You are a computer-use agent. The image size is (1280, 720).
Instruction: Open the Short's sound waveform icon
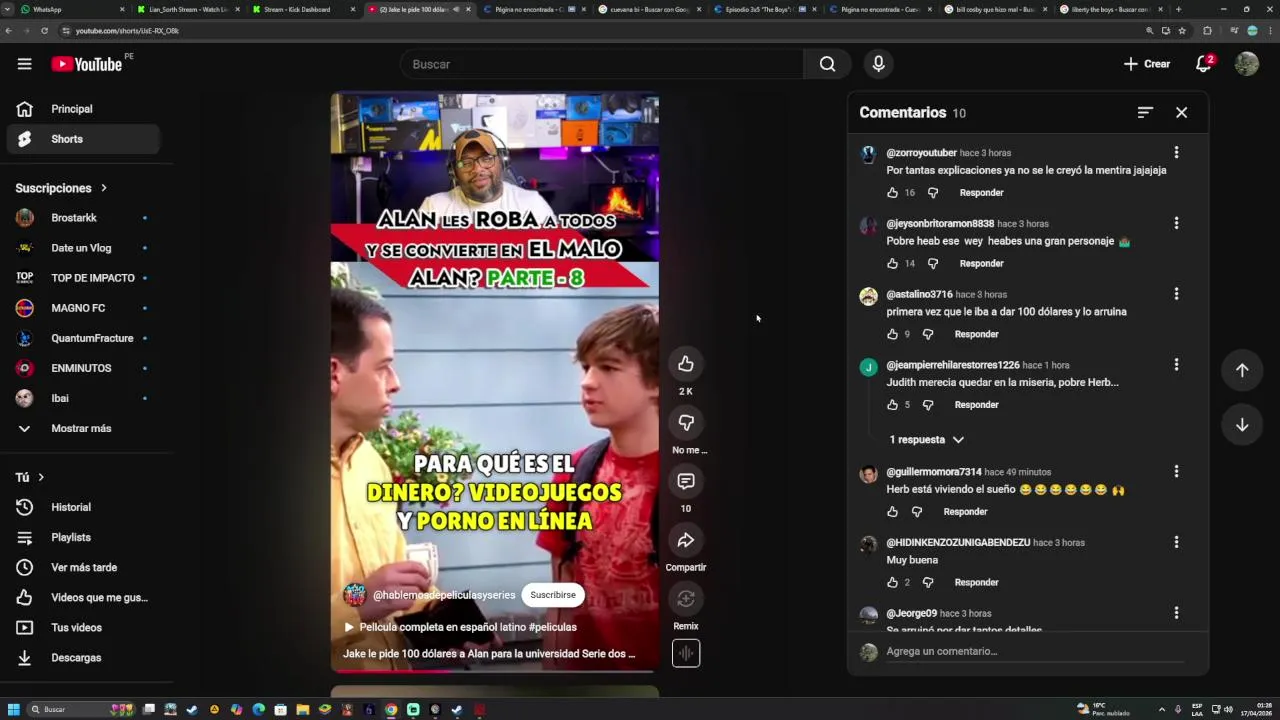coord(686,654)
